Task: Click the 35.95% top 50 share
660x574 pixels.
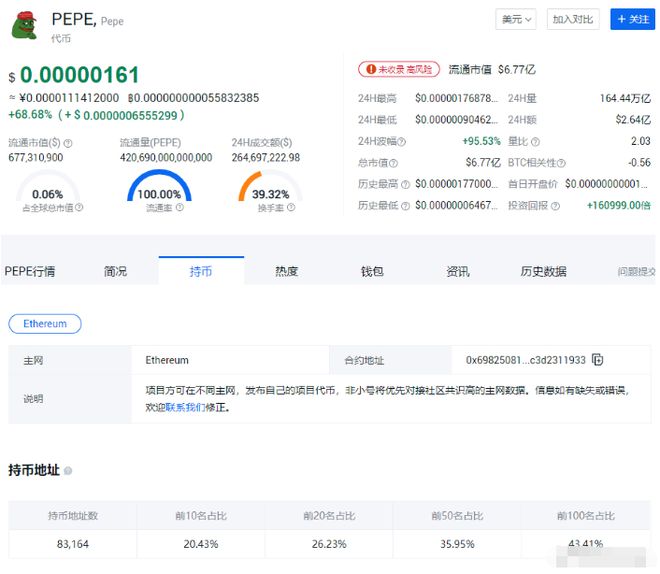Action: (x=457, y=544)
